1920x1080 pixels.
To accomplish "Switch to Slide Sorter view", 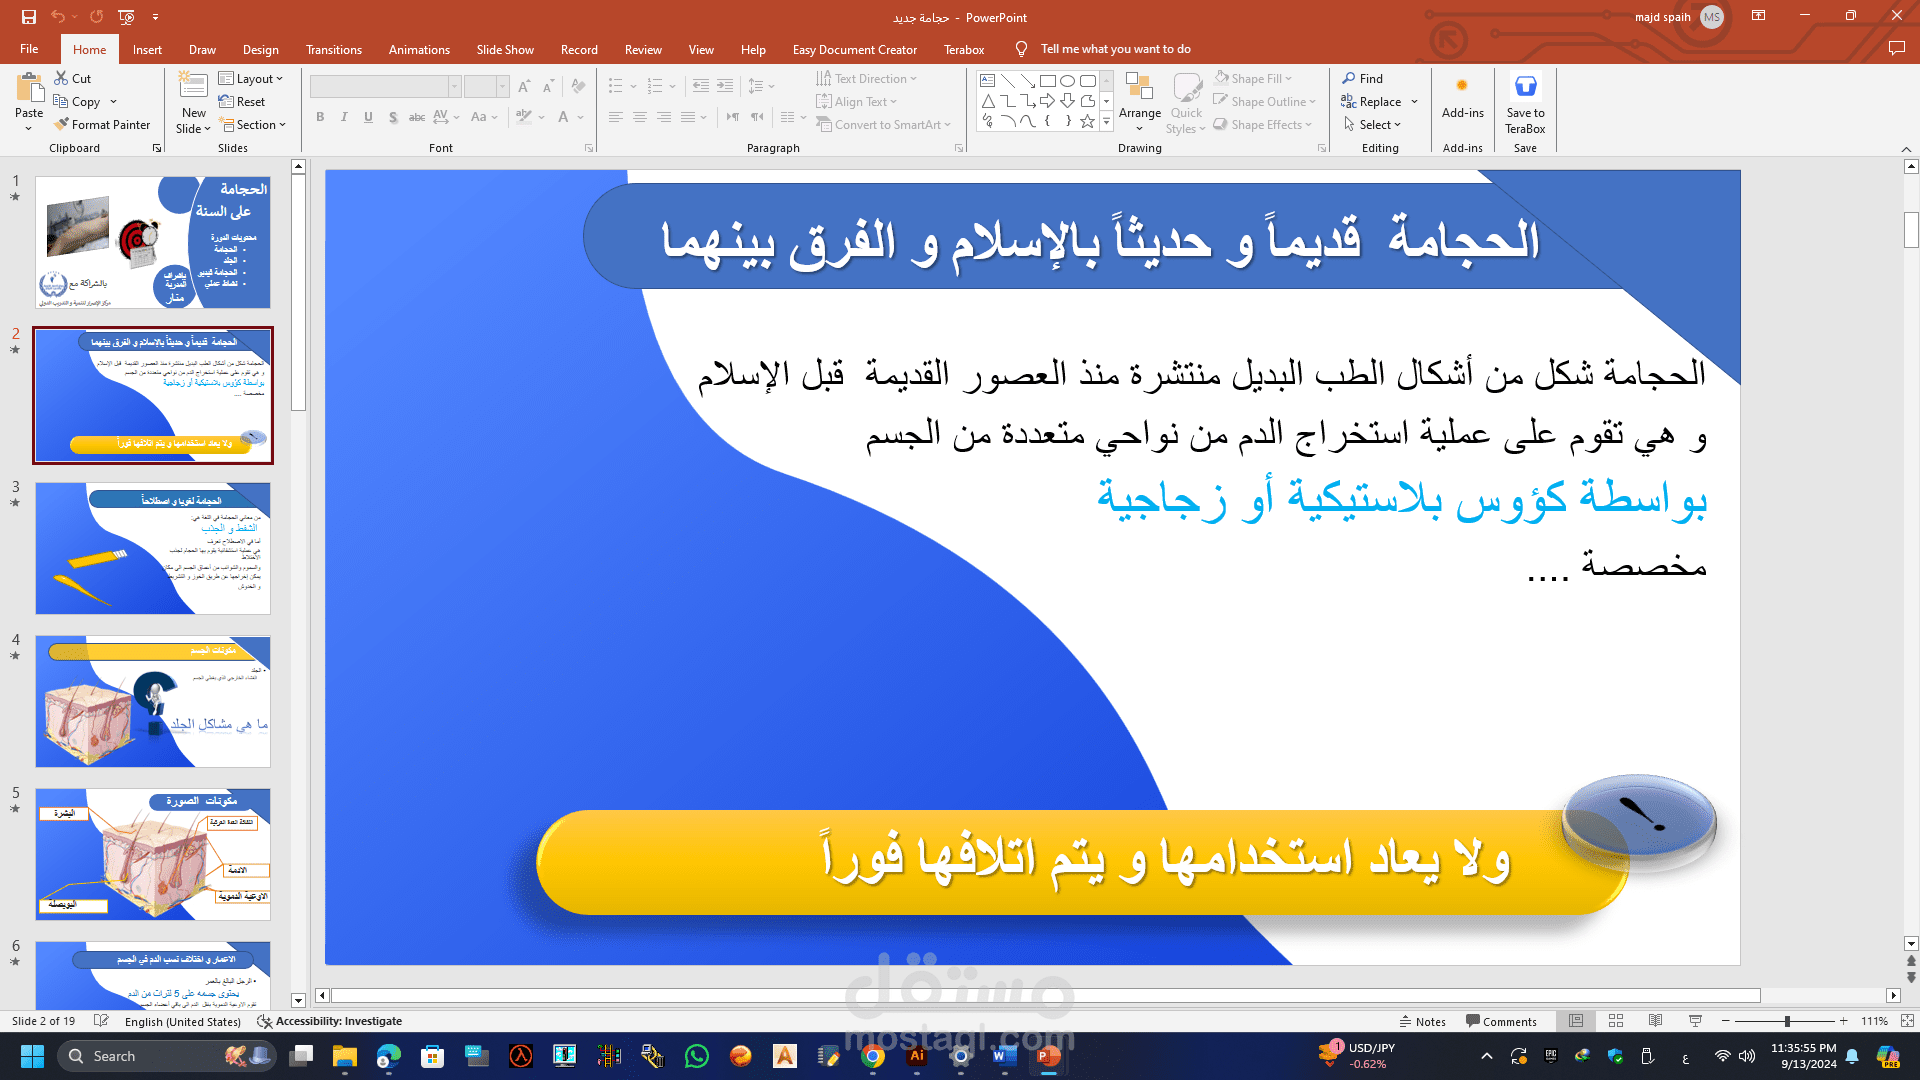I will (x=1616, y=1021).
